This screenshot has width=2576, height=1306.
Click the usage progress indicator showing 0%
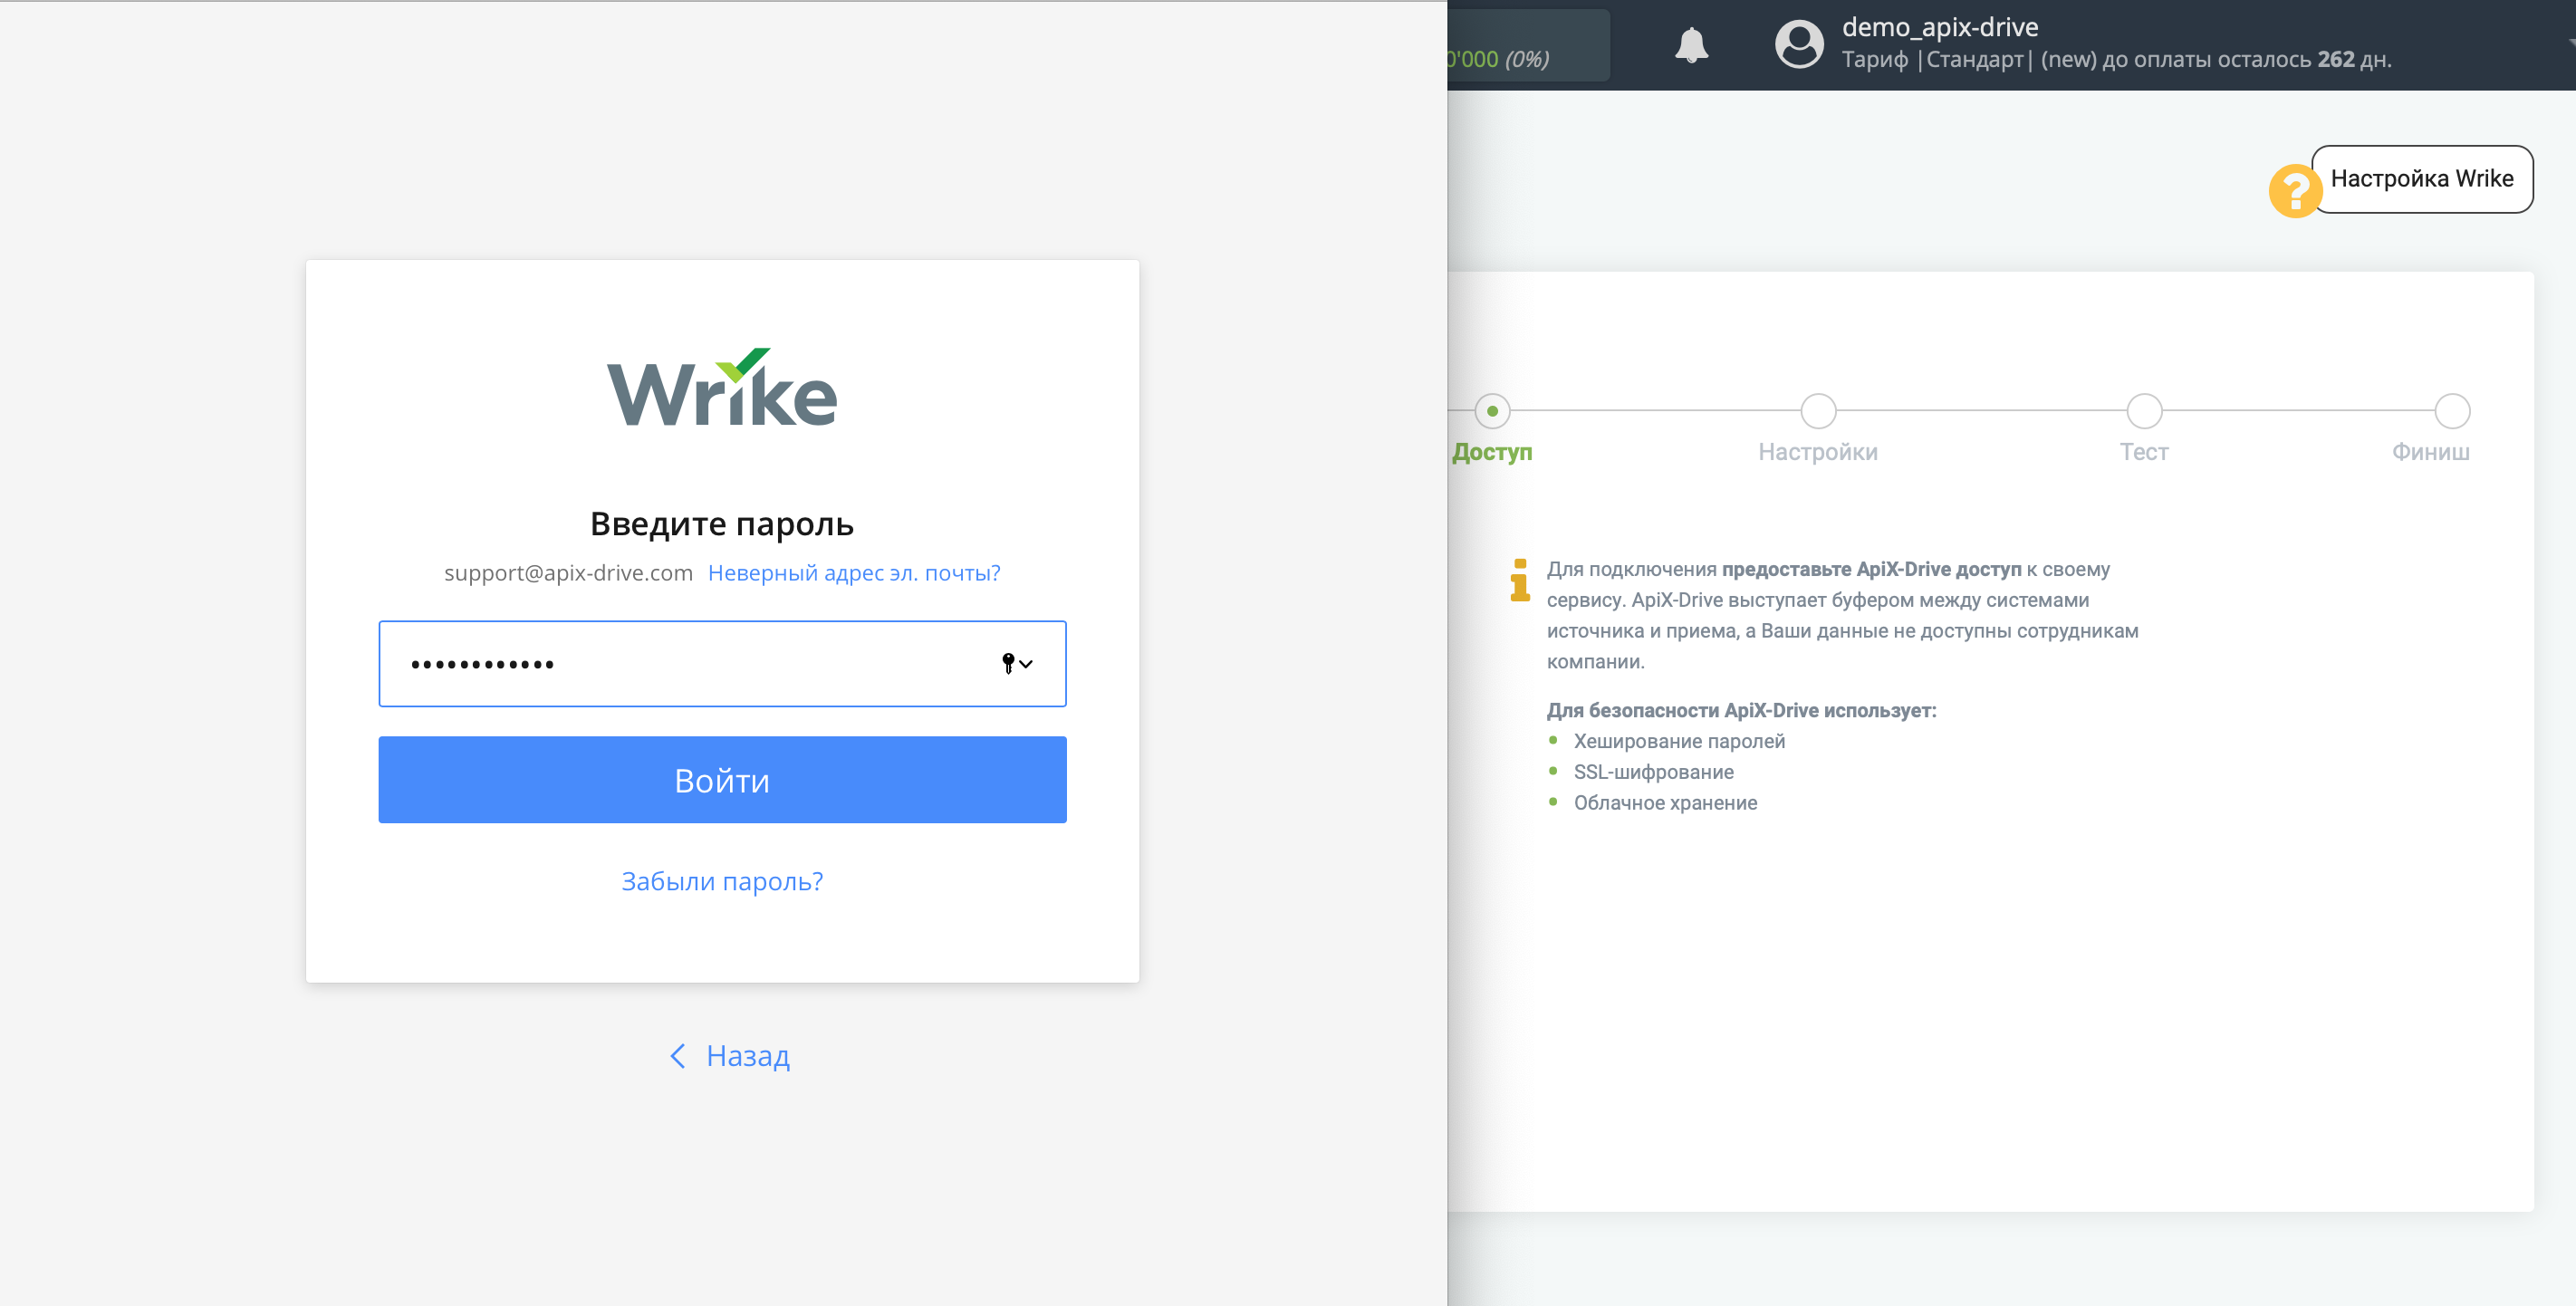1528,45
